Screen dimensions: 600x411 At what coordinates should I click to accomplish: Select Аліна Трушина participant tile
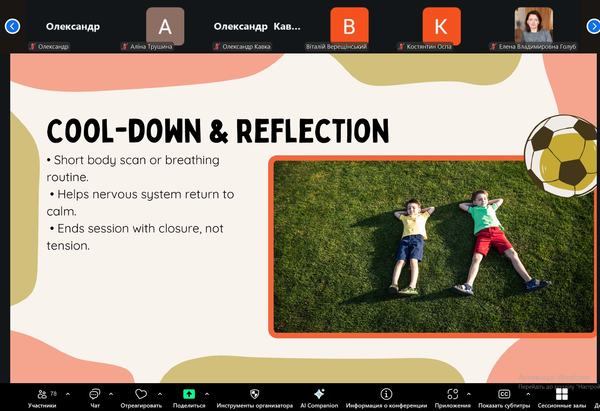pos(165,26)
